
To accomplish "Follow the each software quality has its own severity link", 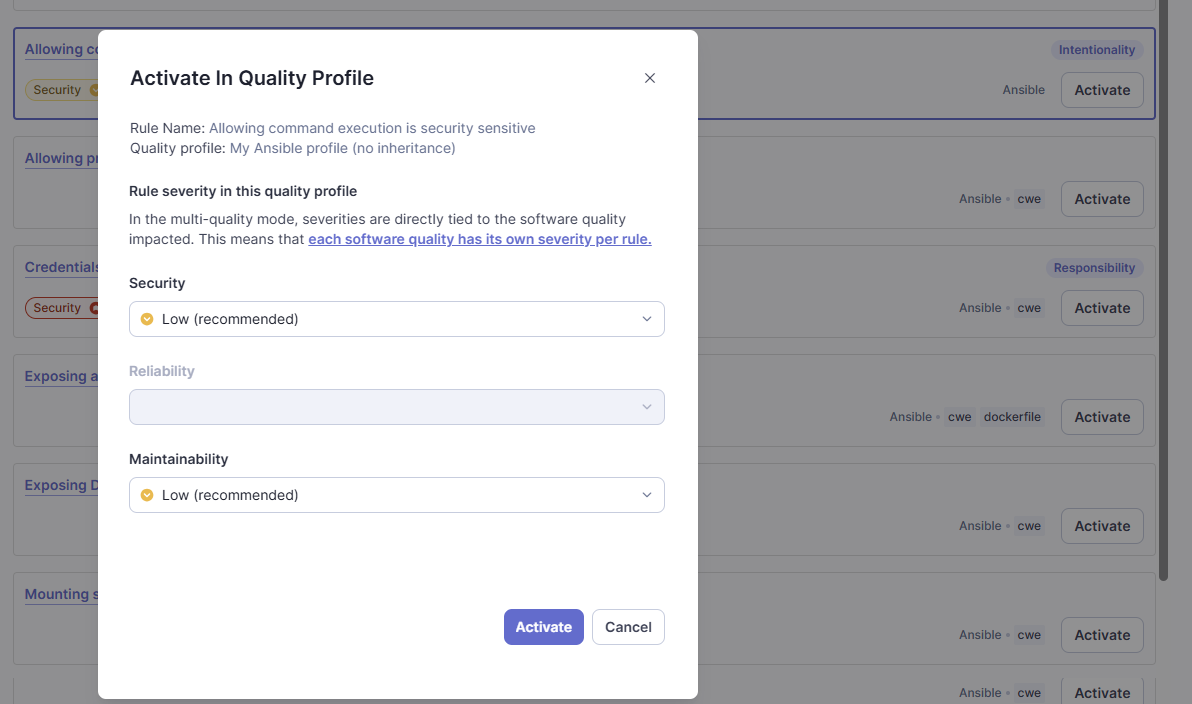I will 479,239.
